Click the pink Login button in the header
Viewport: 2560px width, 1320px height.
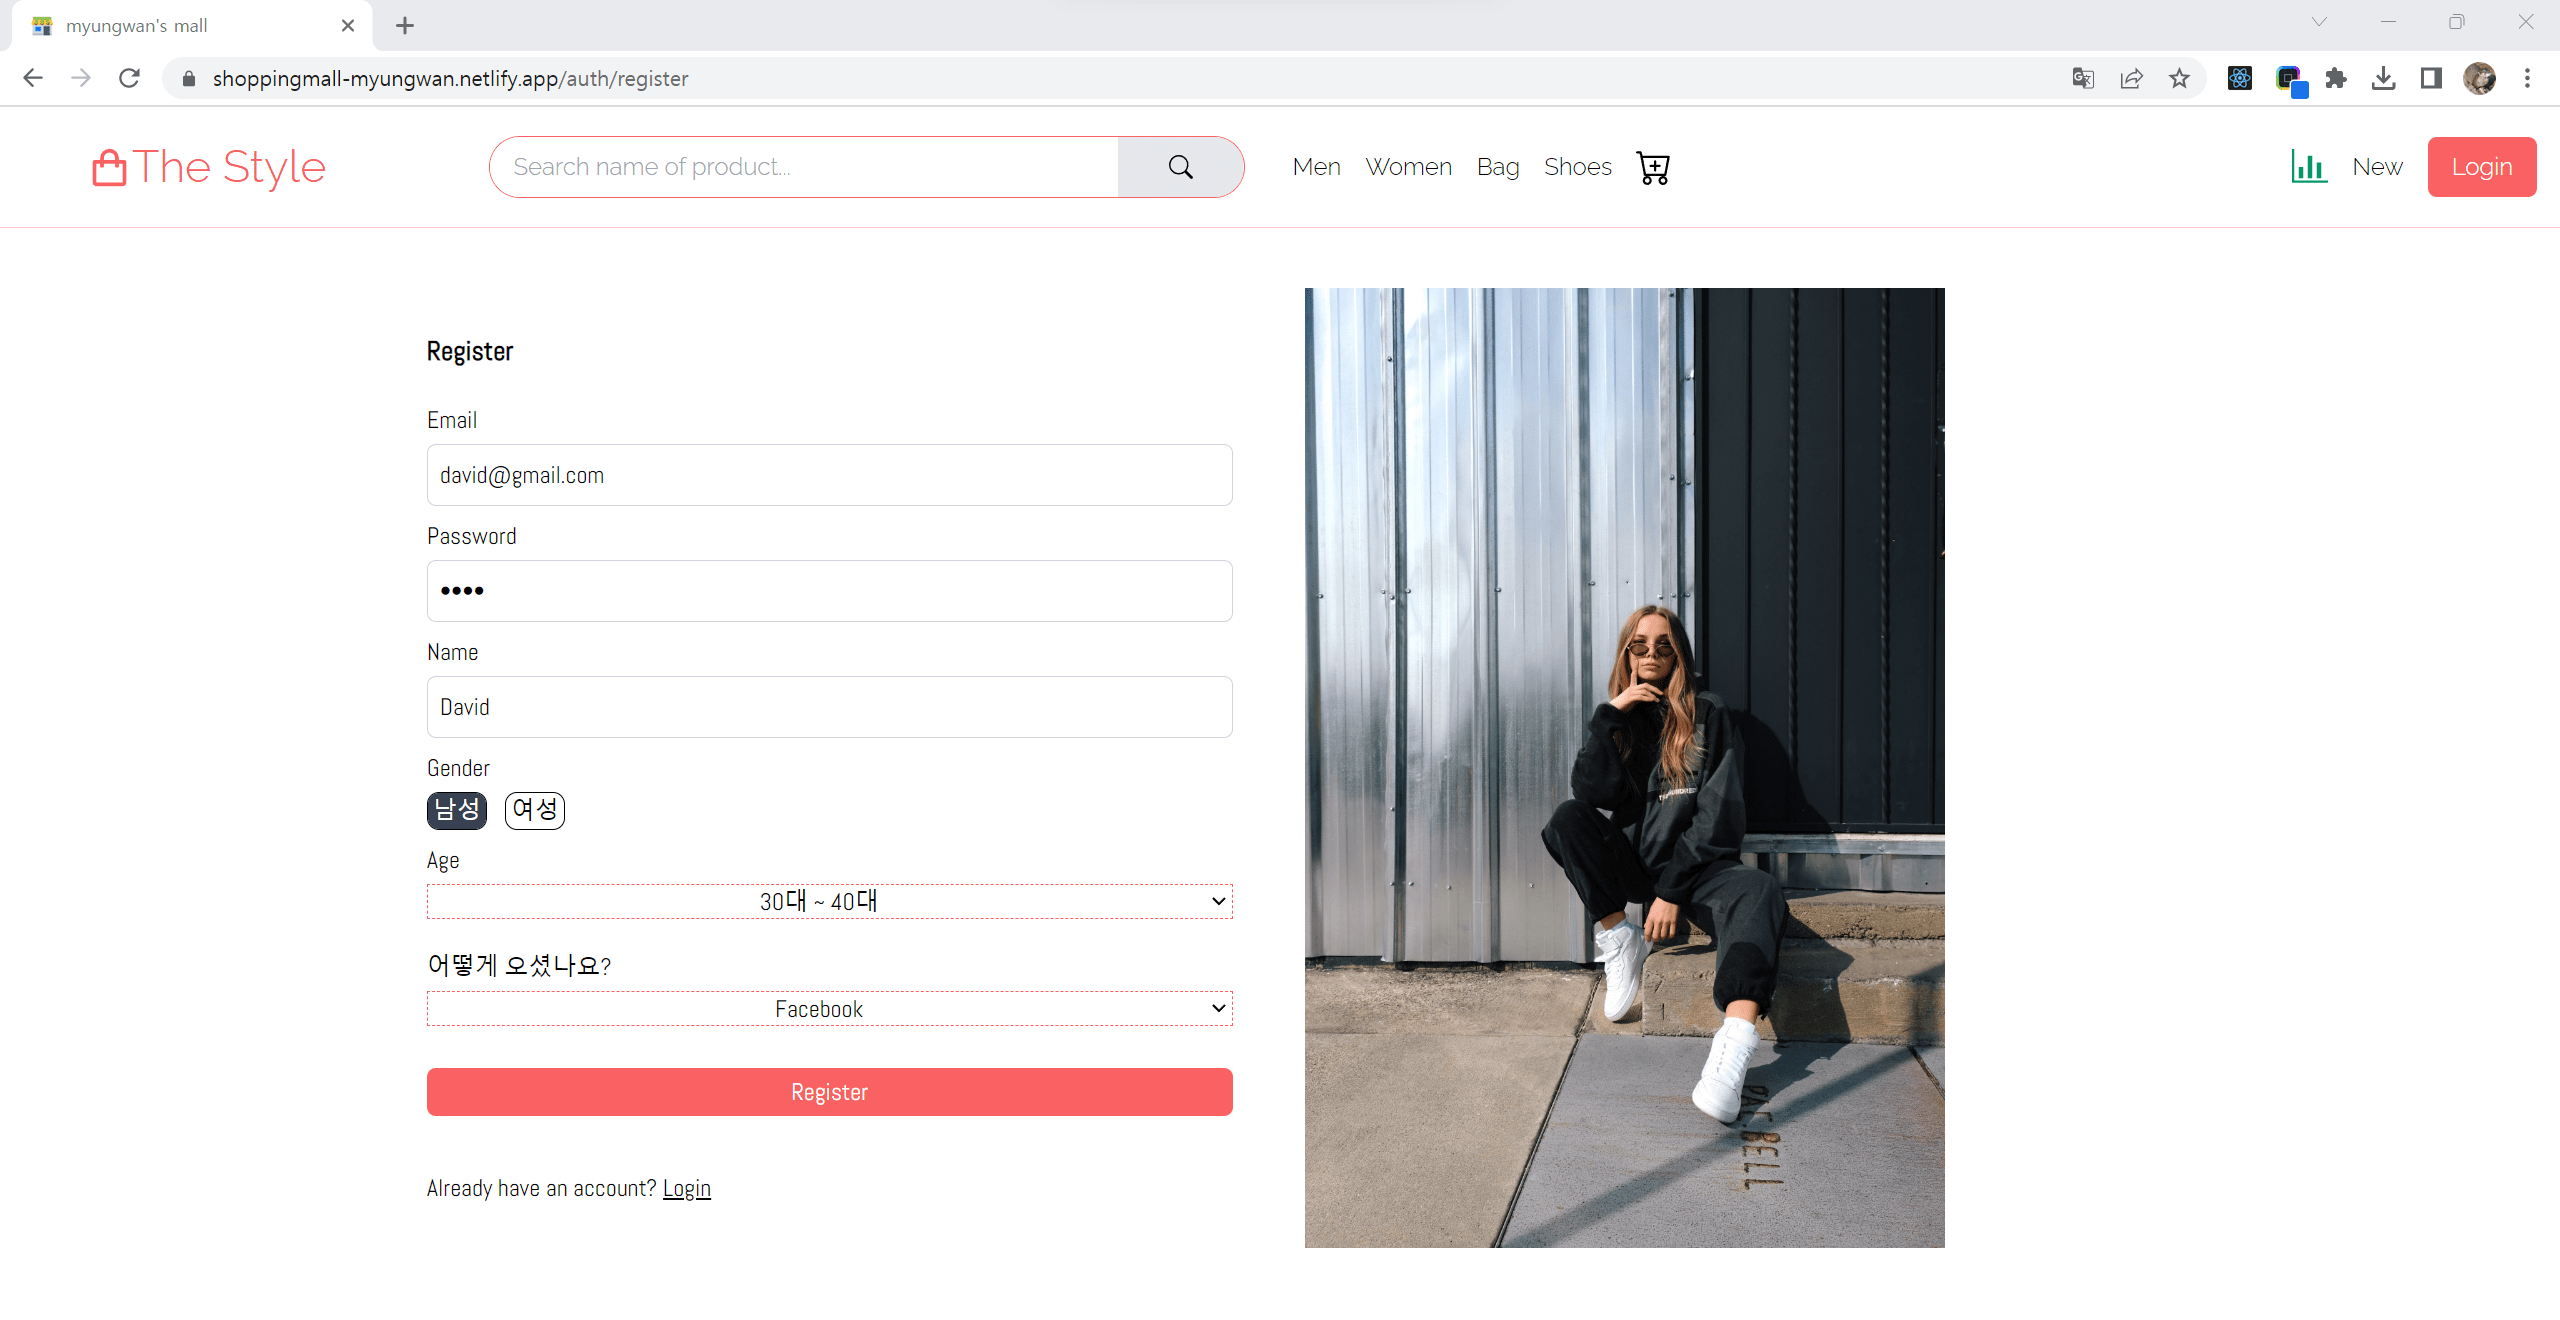pos(2482,166)
